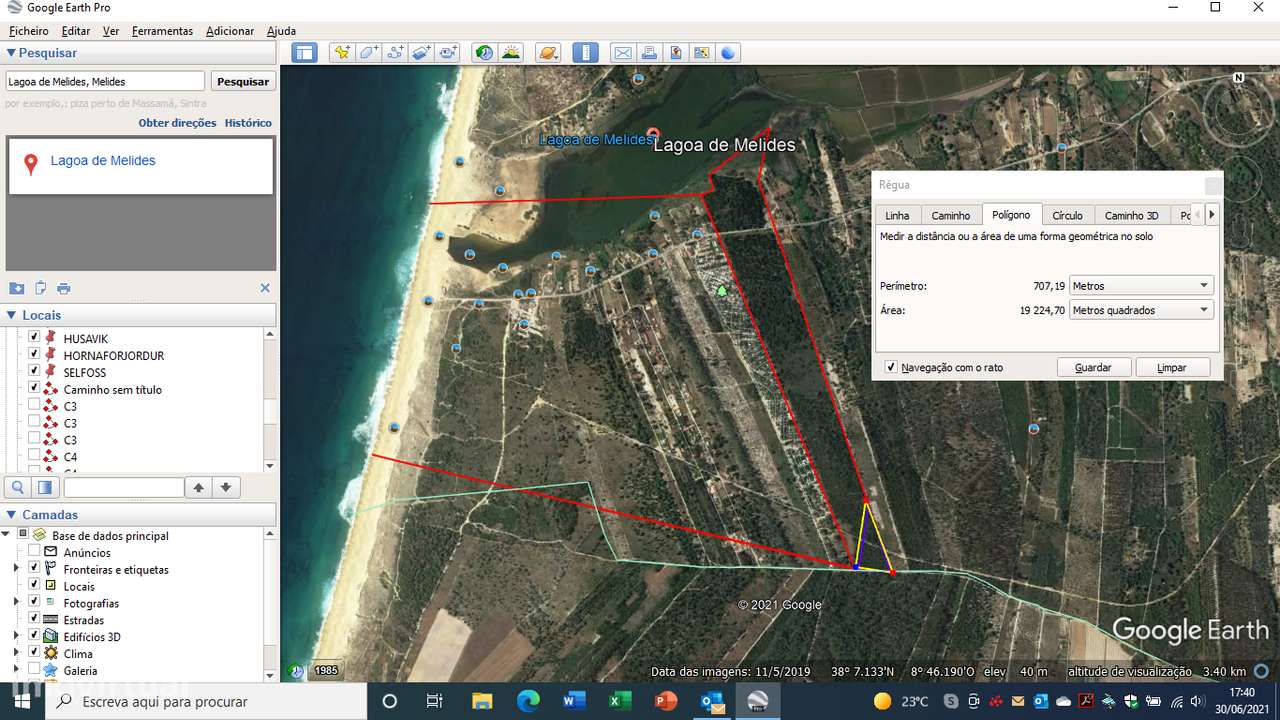Image resolution: width=1280 pixels, height=720 pixels.
Task: Save image toolbar icon
Action: 675,52
